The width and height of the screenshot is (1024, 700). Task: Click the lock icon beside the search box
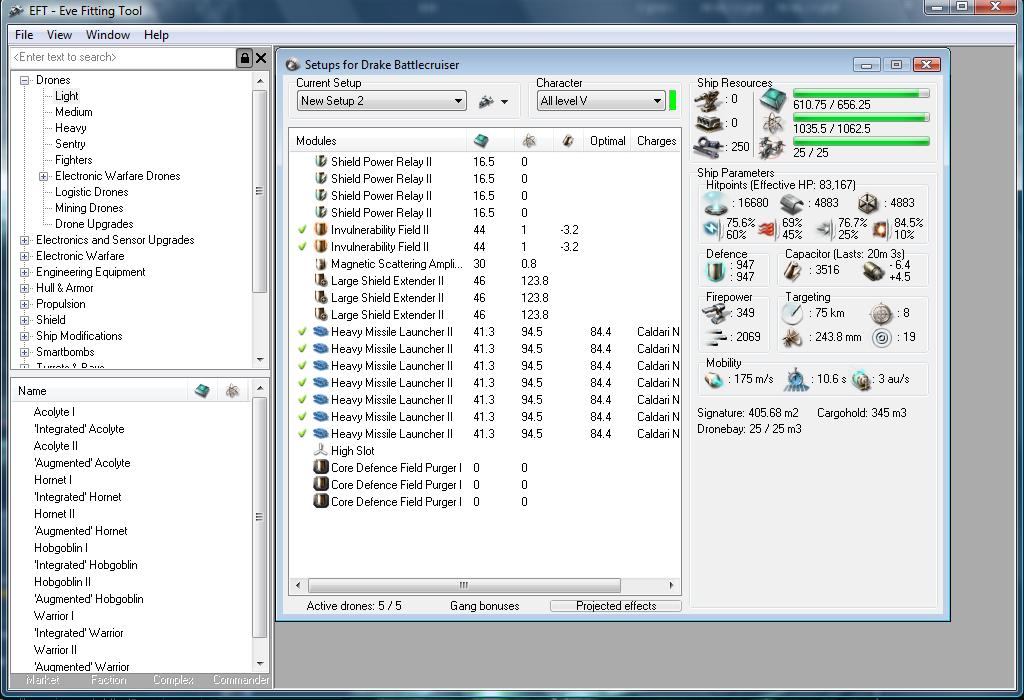244,58
